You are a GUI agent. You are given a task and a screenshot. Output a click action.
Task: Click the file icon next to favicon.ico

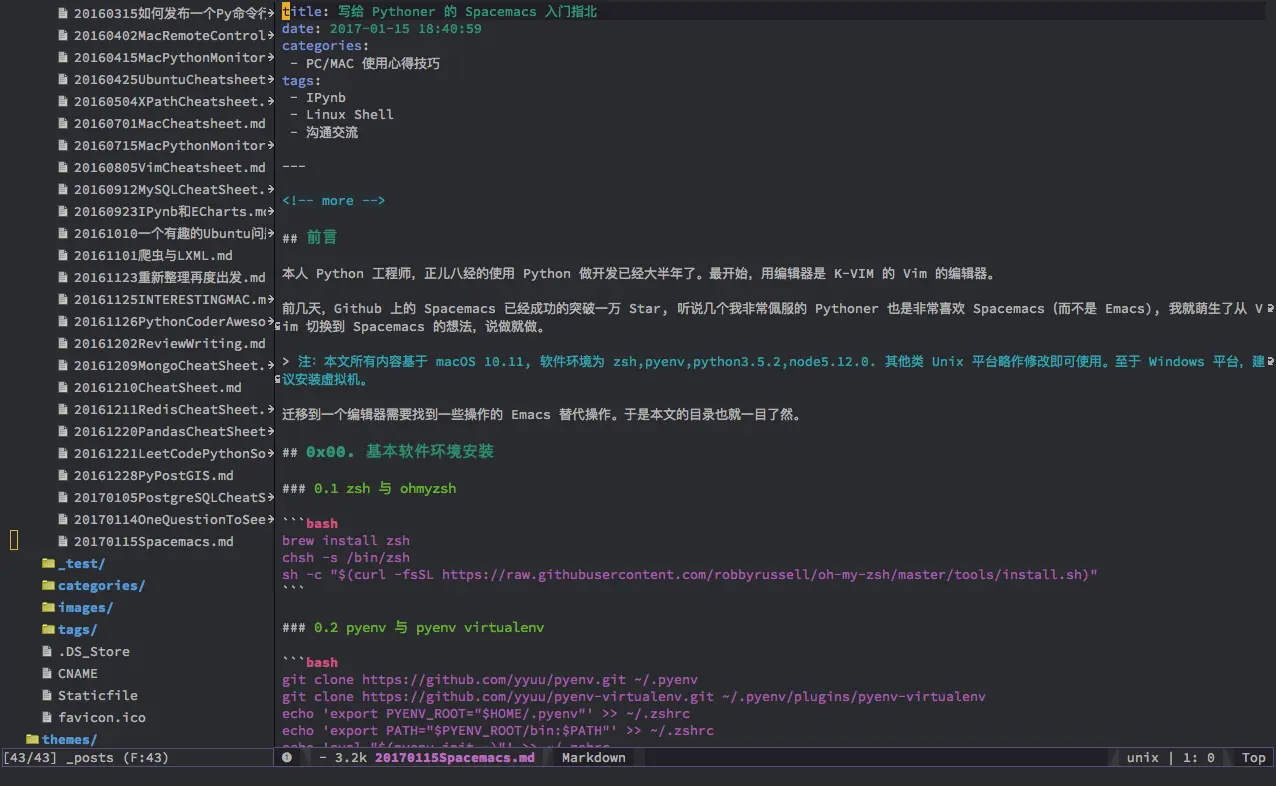(x=48, y=718)
